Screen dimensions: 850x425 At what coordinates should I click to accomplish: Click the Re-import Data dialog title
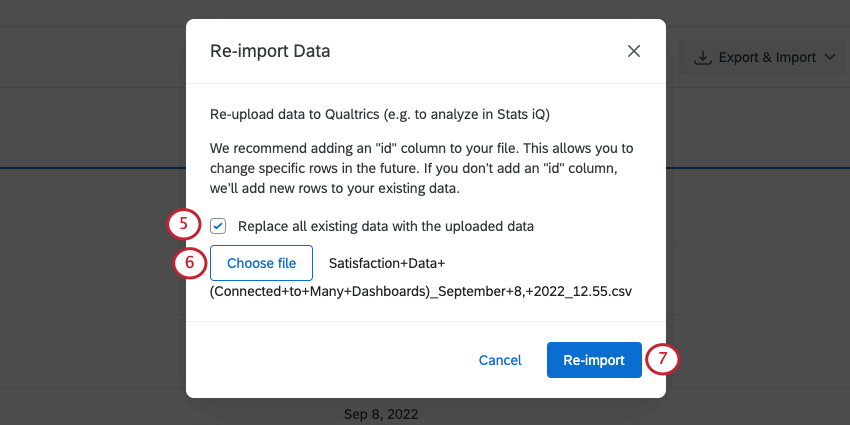[x=270, y=50]
